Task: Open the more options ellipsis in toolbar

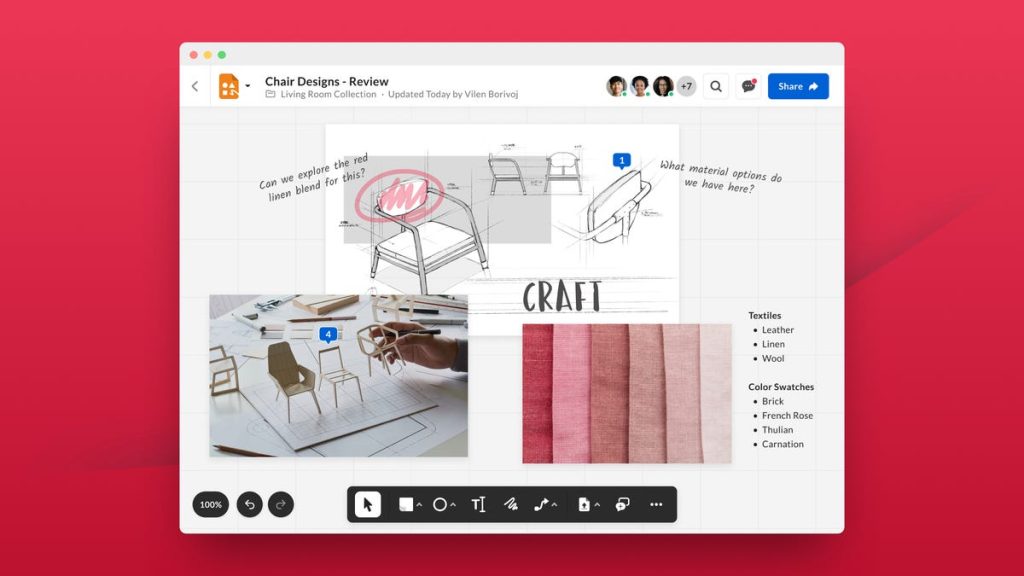Action: (656, 505)
